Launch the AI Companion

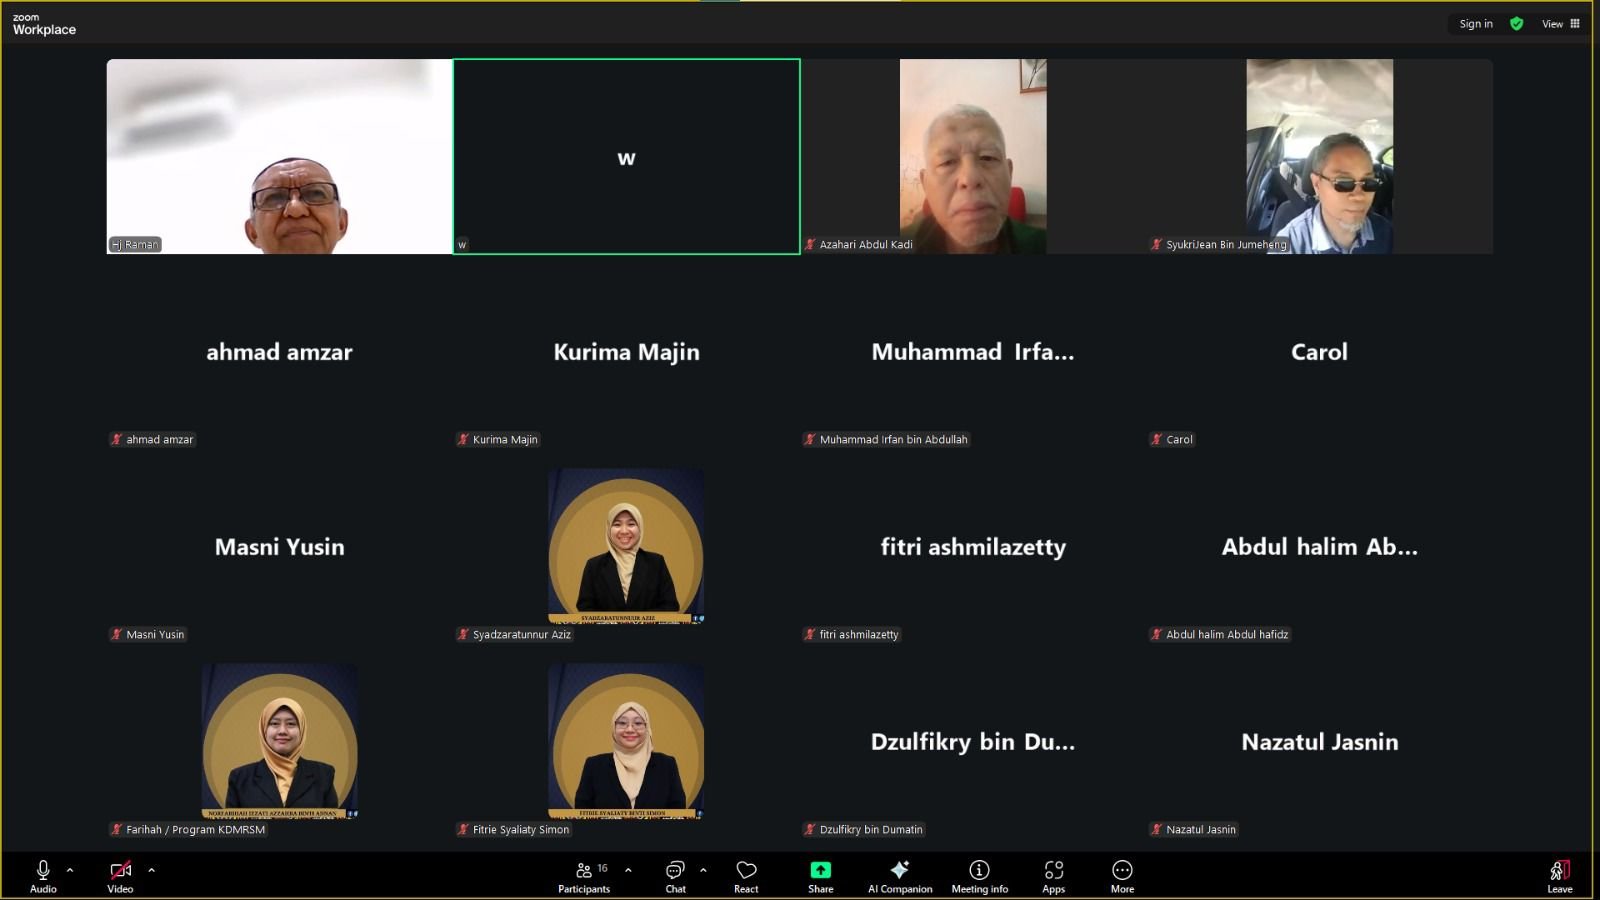pos(900,876)
